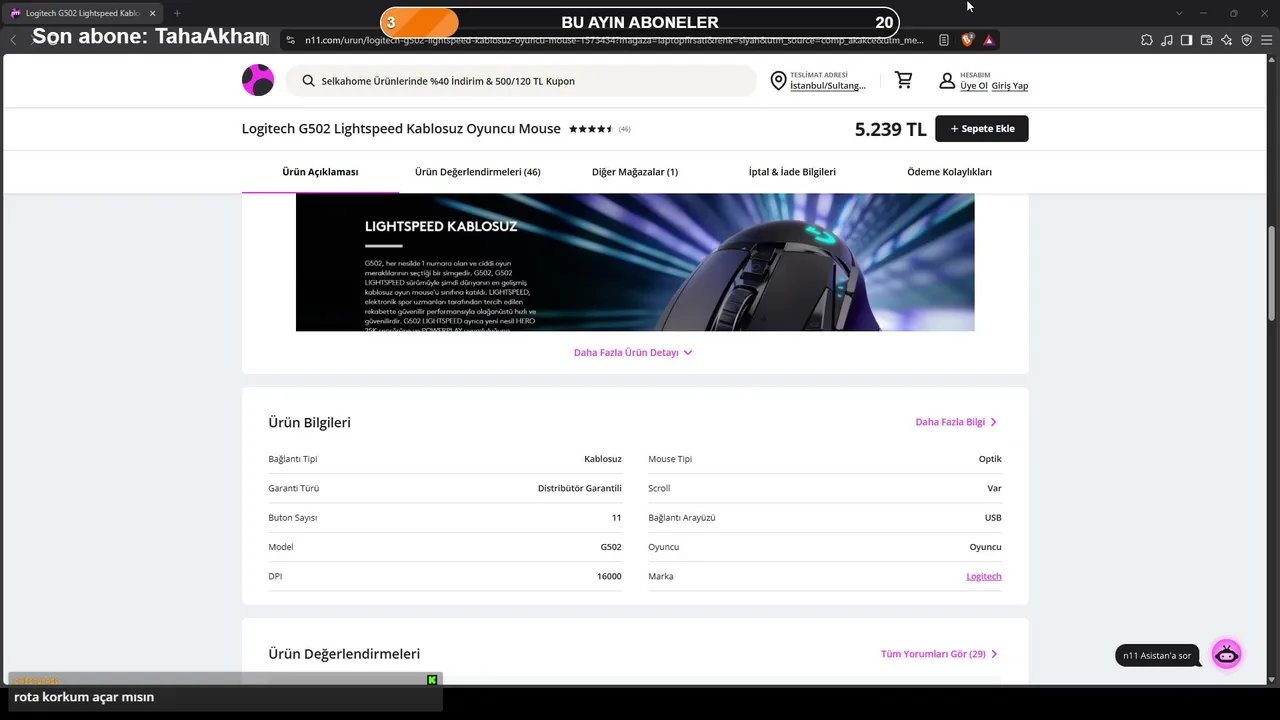Click the Giriş Yap link
Viewport: 1280px width, 720px height.
[x=1010, y=86]
